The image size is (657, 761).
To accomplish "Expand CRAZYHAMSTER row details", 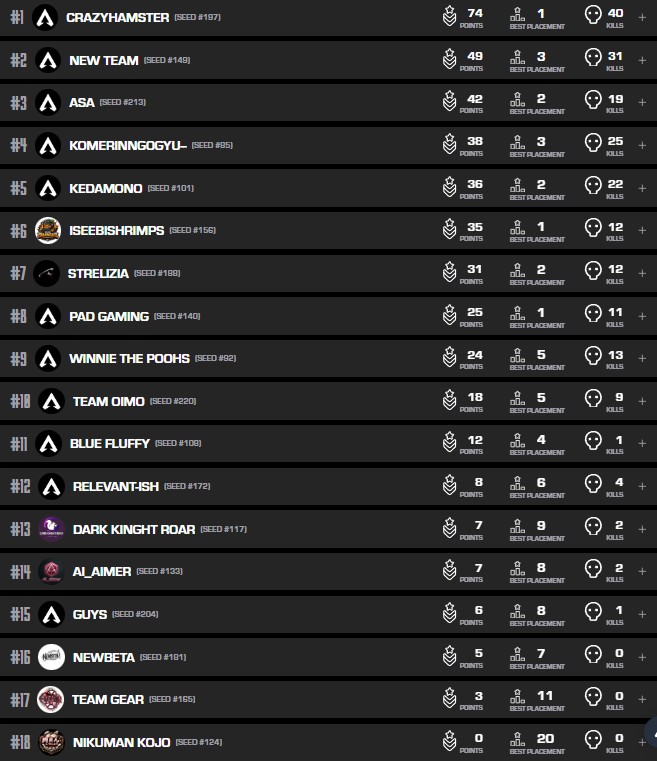I will pyautogui.click(x=641, y=17).
